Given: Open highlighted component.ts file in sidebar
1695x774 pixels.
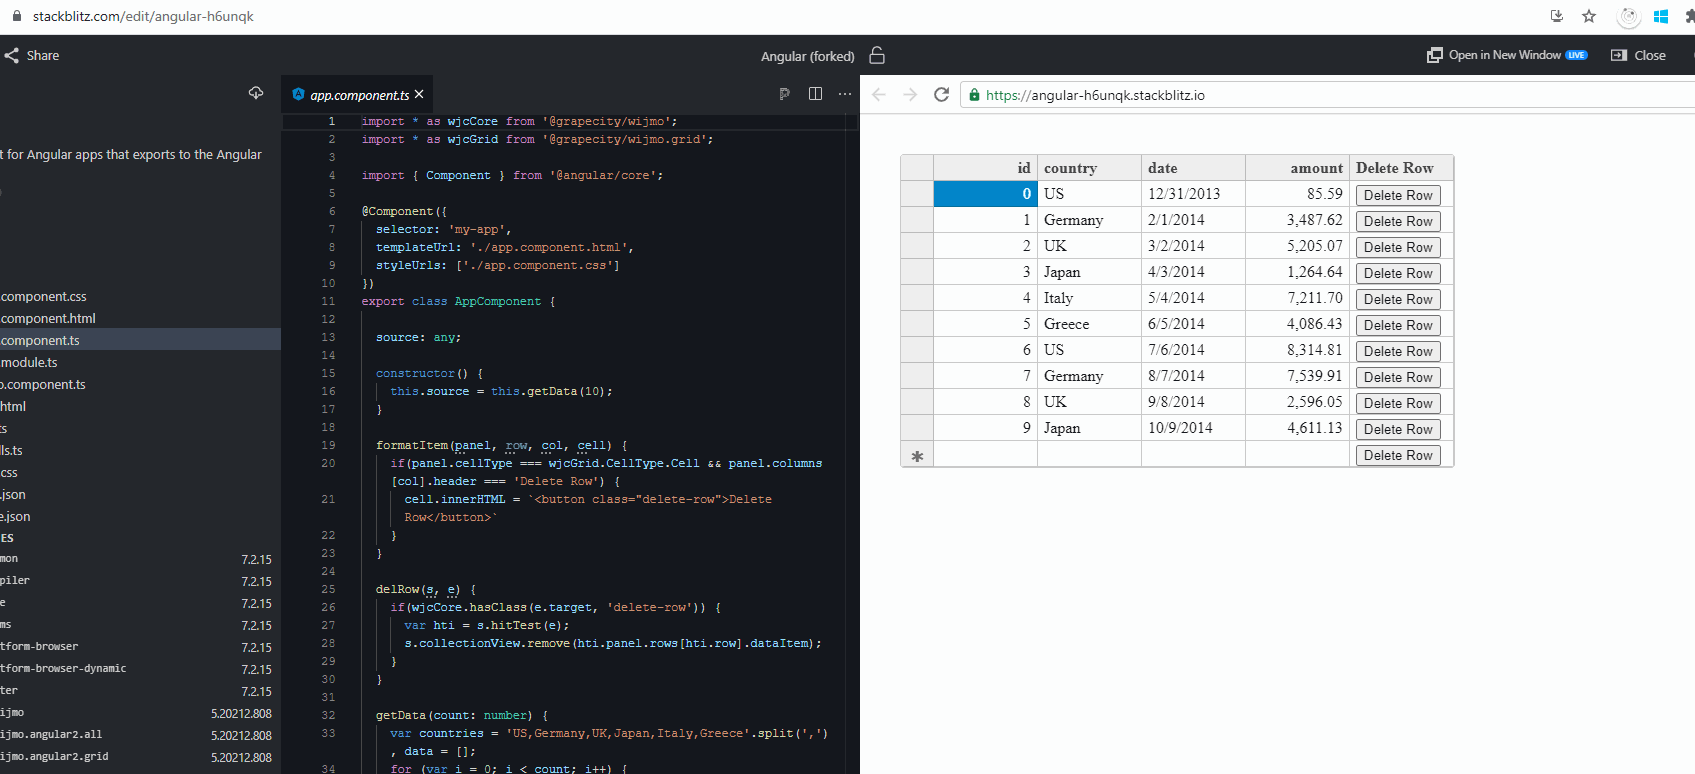Looking at the screenshot, I should pos(140,341).
